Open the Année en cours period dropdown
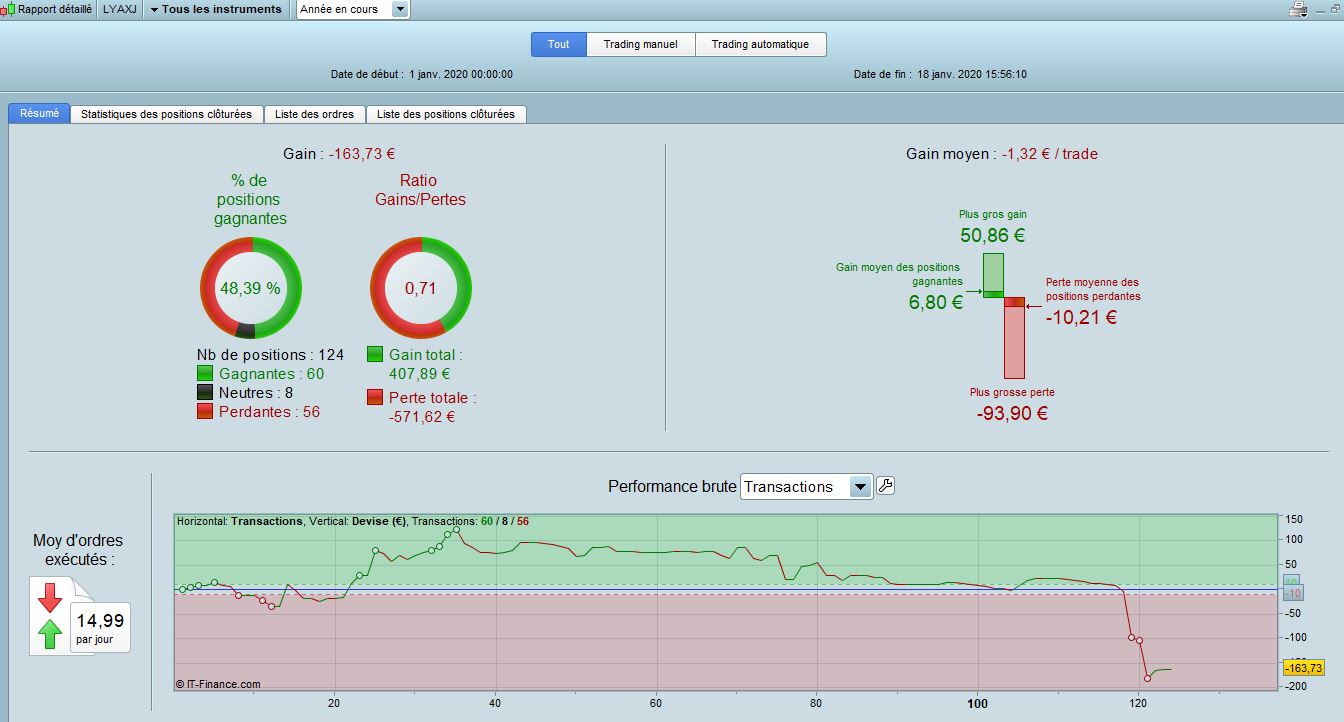This screenshot has height=722, width=1344. 353,9
